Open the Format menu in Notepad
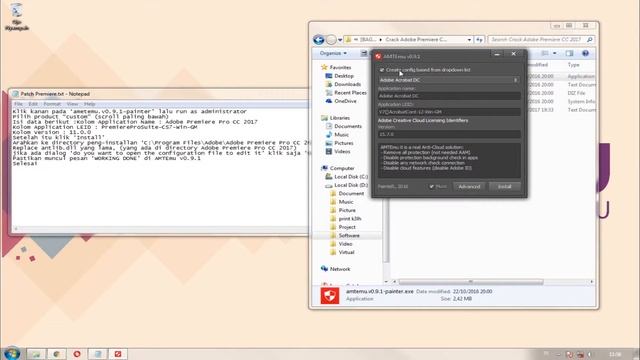 pos(52,104)
